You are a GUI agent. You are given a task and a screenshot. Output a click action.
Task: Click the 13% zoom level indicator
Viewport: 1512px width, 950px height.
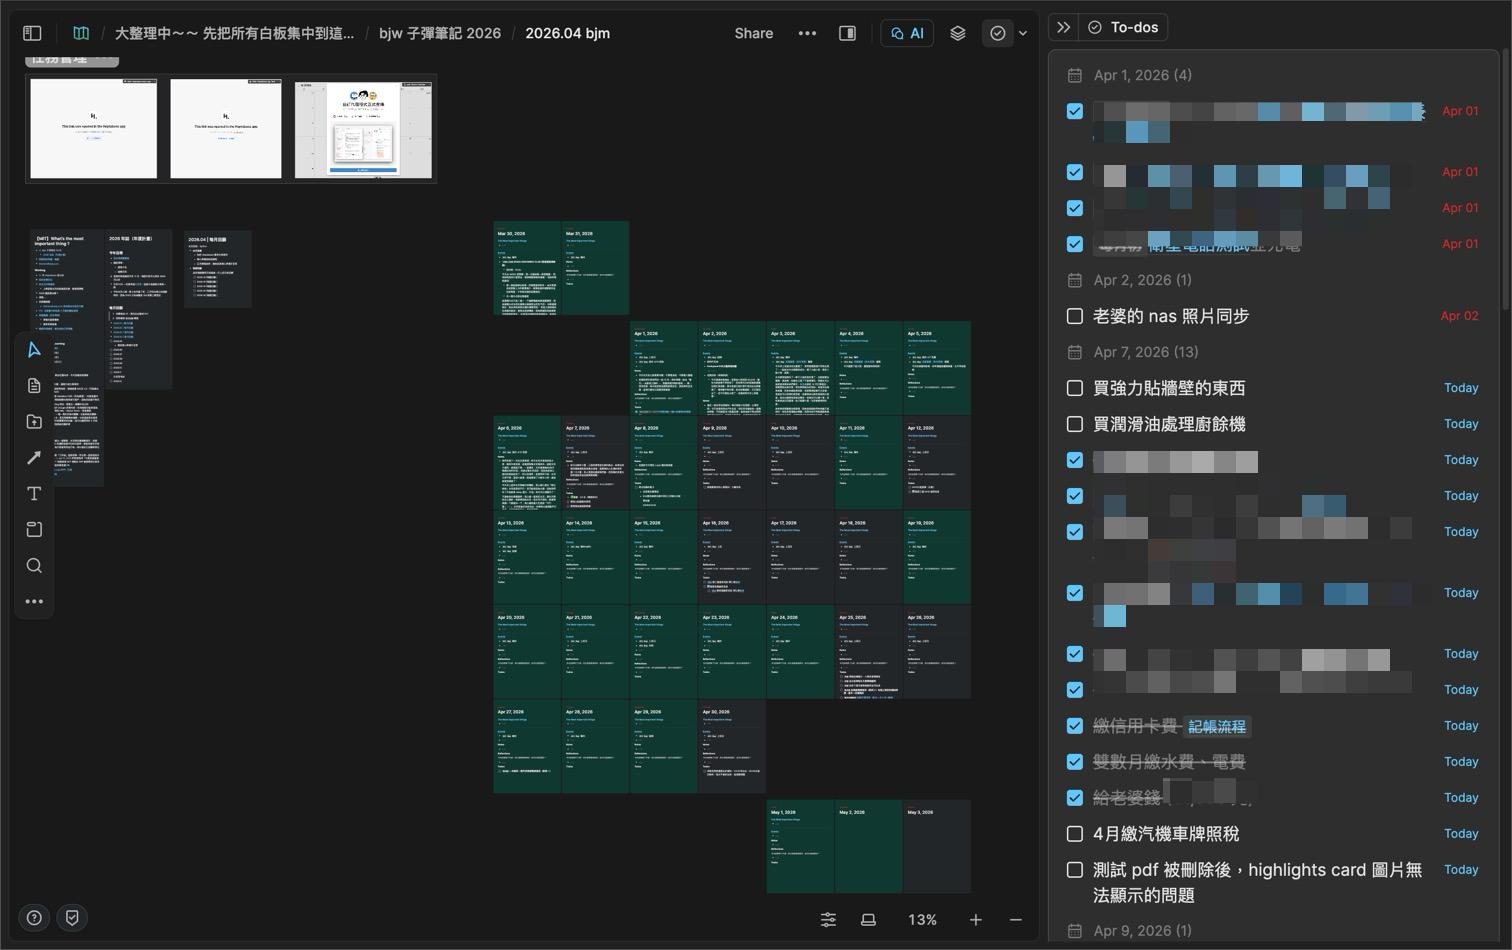click(x=922, y=920)
